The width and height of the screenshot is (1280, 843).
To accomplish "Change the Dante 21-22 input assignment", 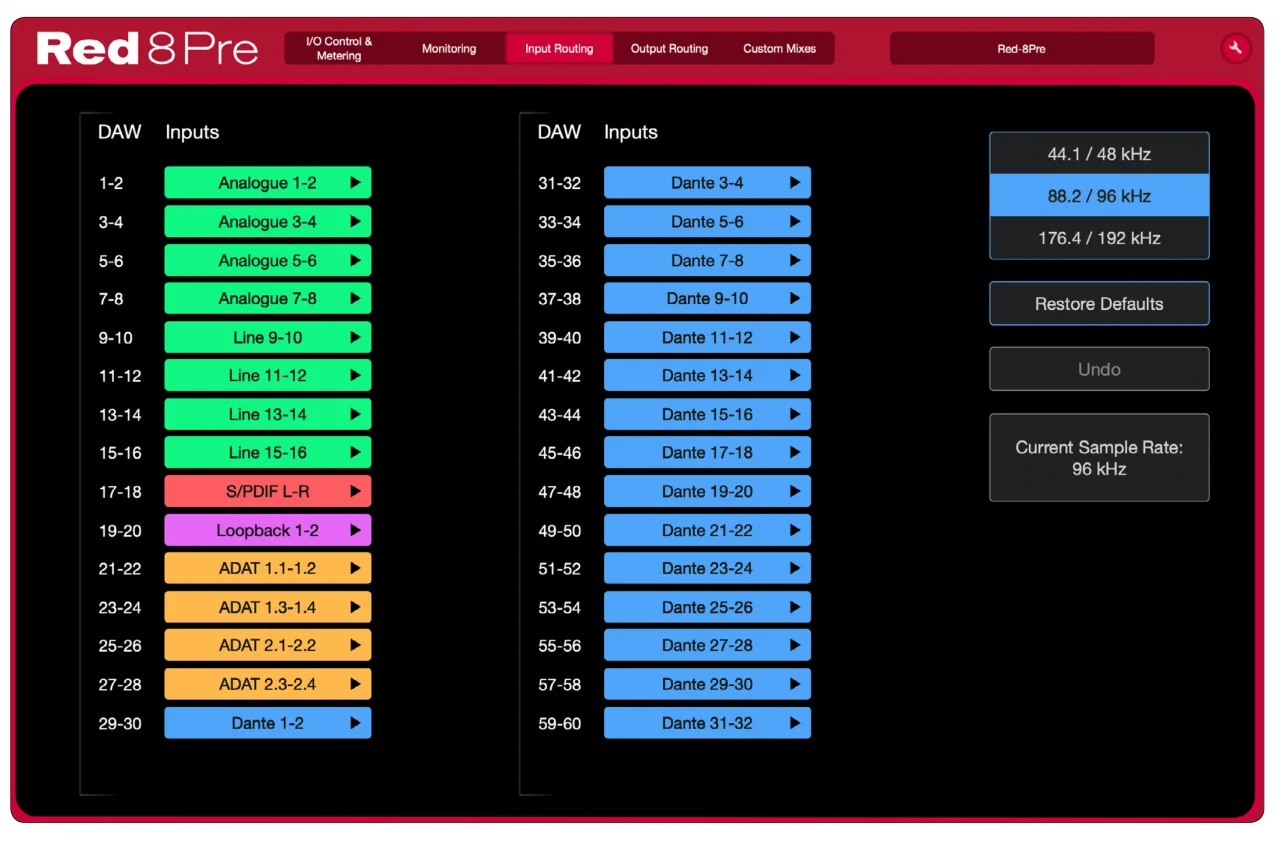I will pos(707,530).
